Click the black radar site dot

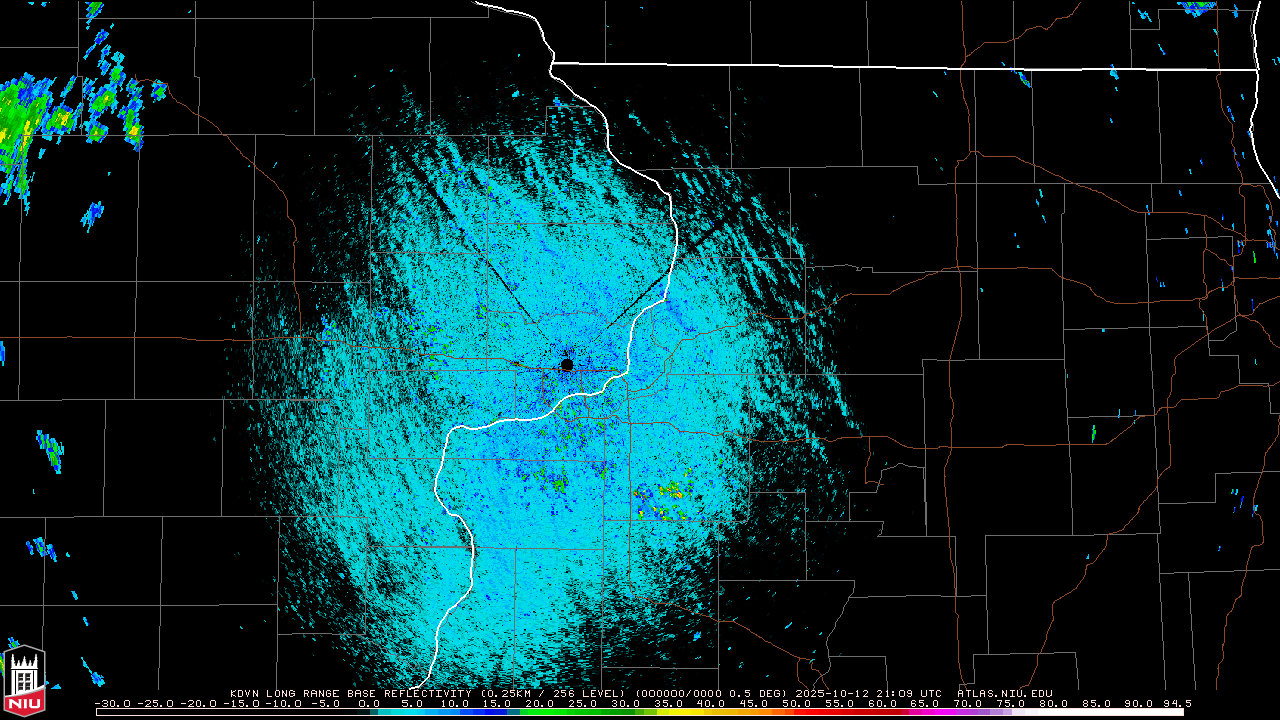(567, 365)
